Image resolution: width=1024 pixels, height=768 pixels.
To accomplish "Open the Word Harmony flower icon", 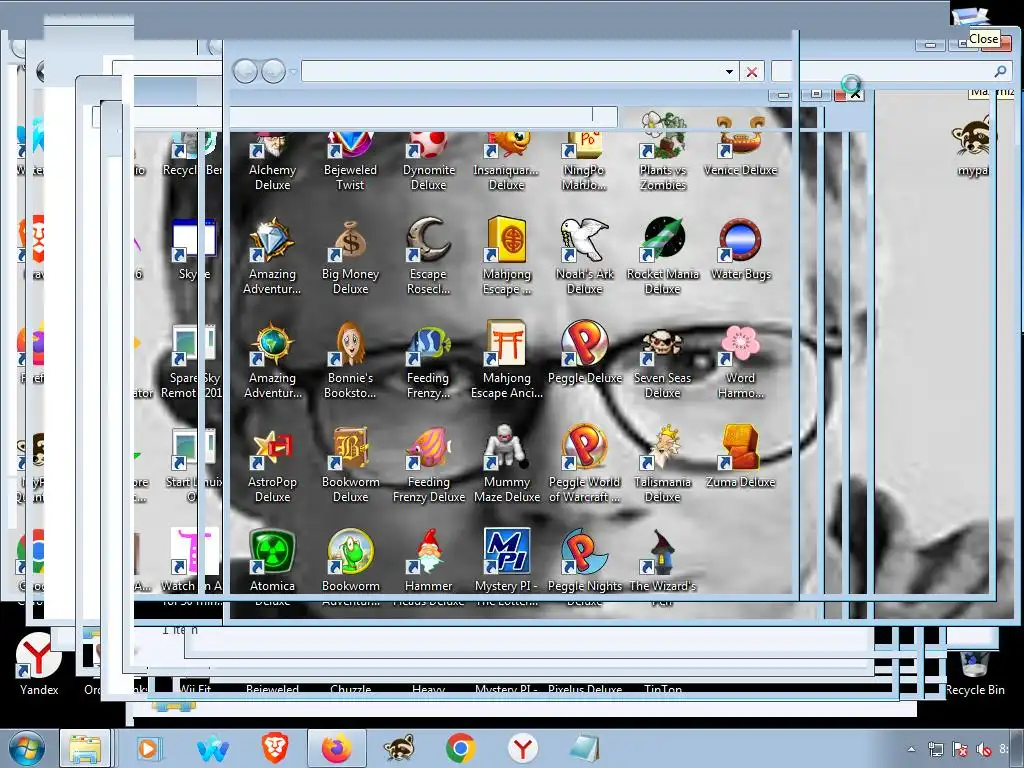I will coord(741,344).
